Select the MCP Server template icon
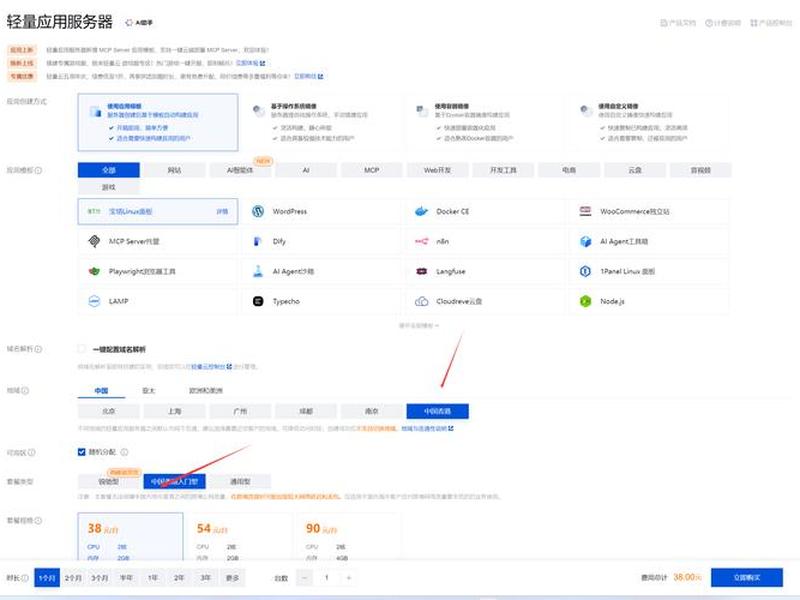 pyautogui.click(x=94, y=241)
